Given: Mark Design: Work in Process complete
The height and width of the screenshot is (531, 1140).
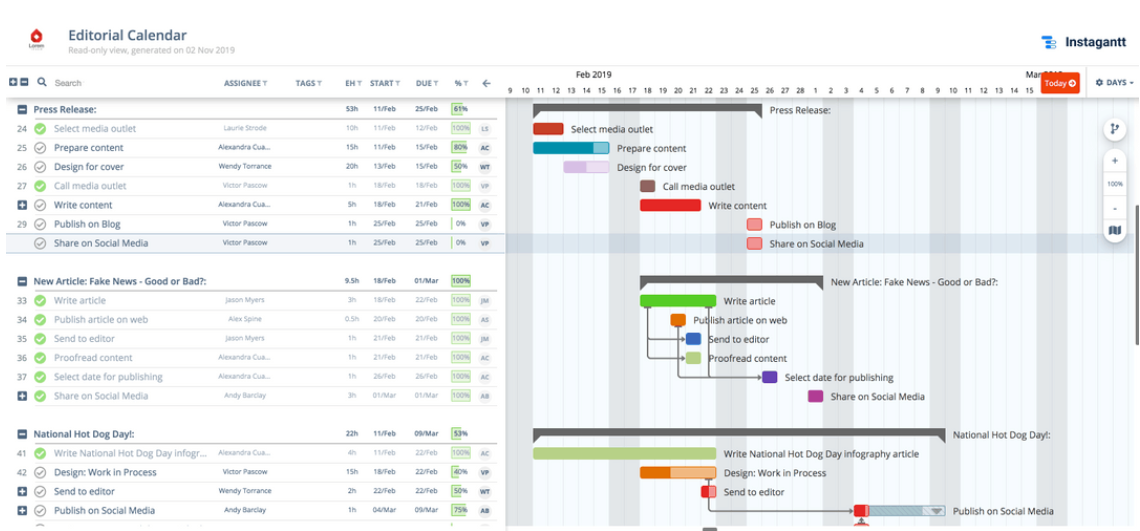Looking at the screenshot, I should (x=40, y=472).
